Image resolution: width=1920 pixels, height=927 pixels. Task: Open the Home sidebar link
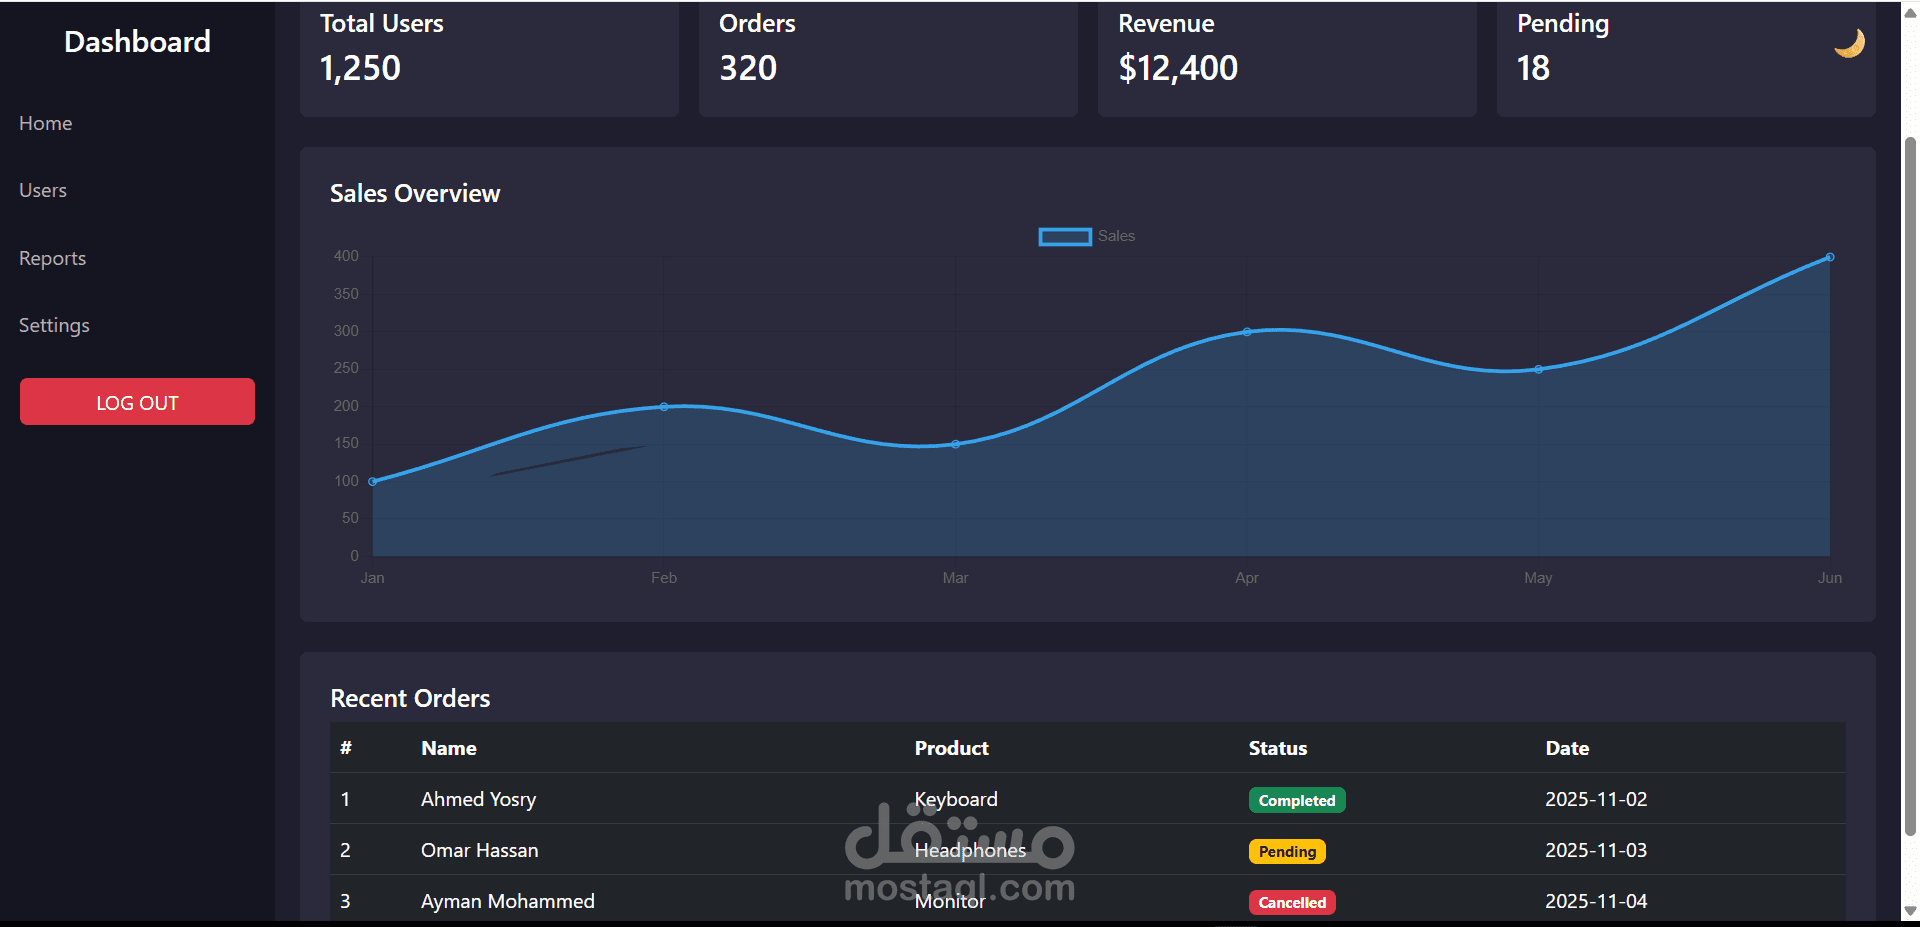[46, 123]
